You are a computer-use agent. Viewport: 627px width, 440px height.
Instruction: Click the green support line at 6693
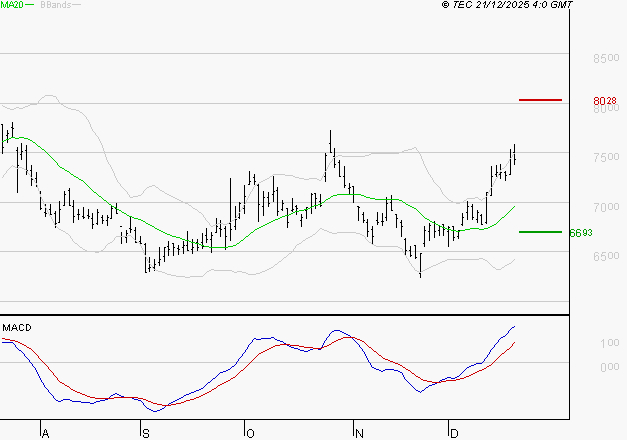tap(540, 232)
